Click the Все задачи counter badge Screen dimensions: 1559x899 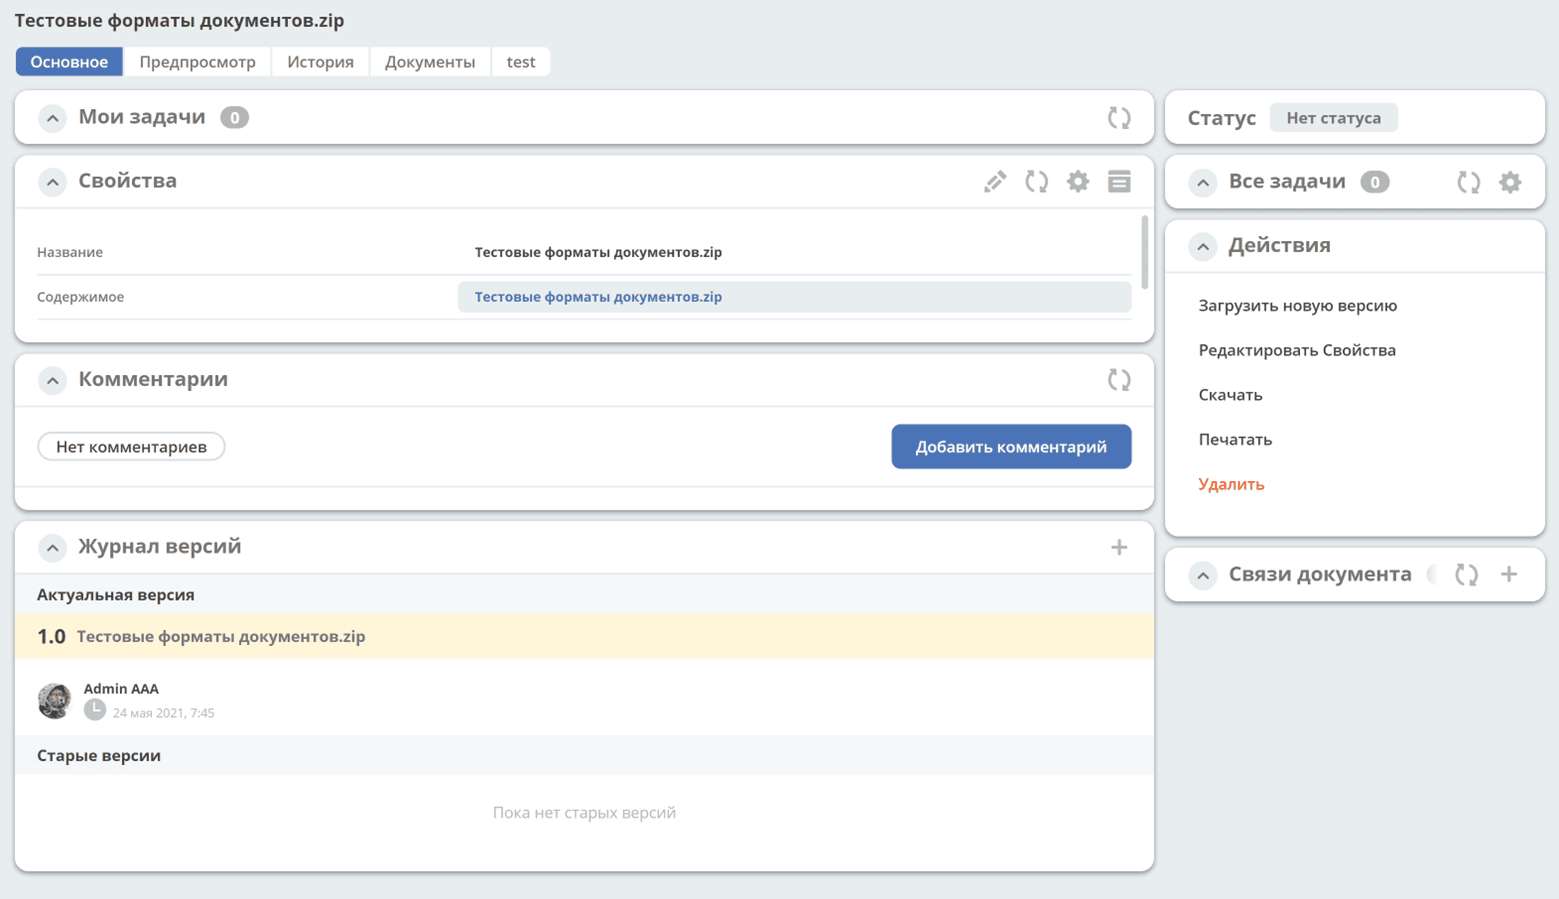pos(1375,182)
